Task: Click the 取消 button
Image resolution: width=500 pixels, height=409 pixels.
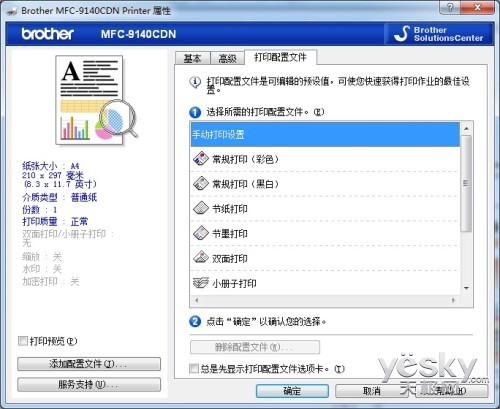Action: click(x=372, y=391)
